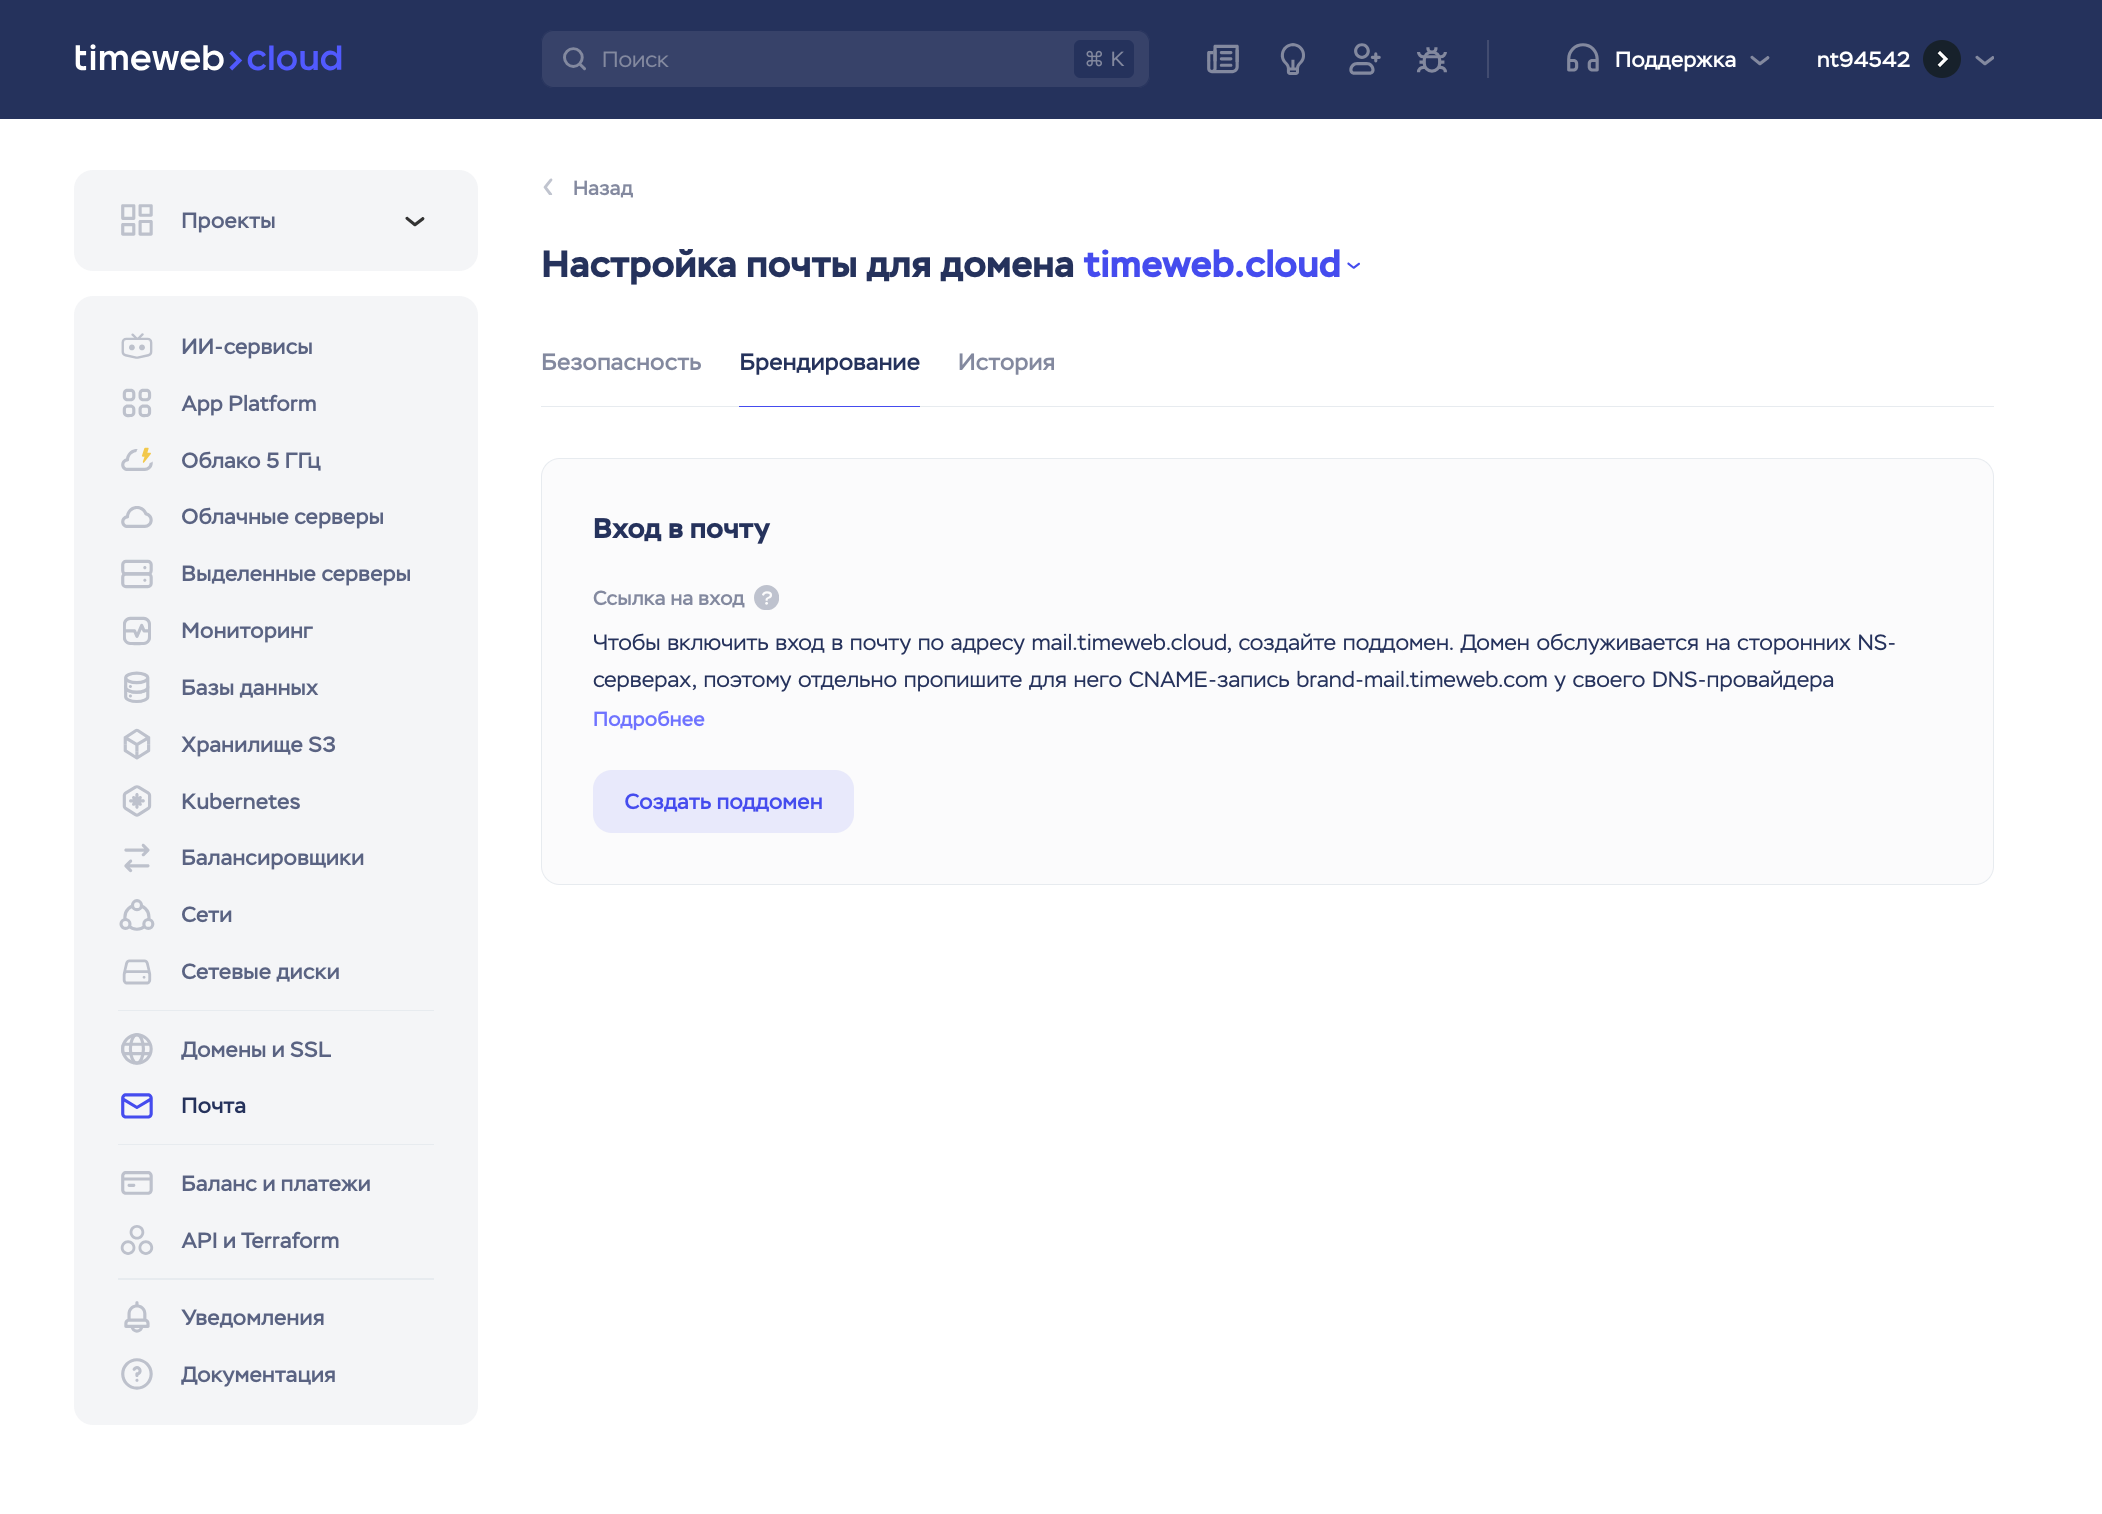Image resolution: width=2102 pixels, height=1514 pixels.
Task: Click the notifications bell icon
Action: [x=137, y=1317]
